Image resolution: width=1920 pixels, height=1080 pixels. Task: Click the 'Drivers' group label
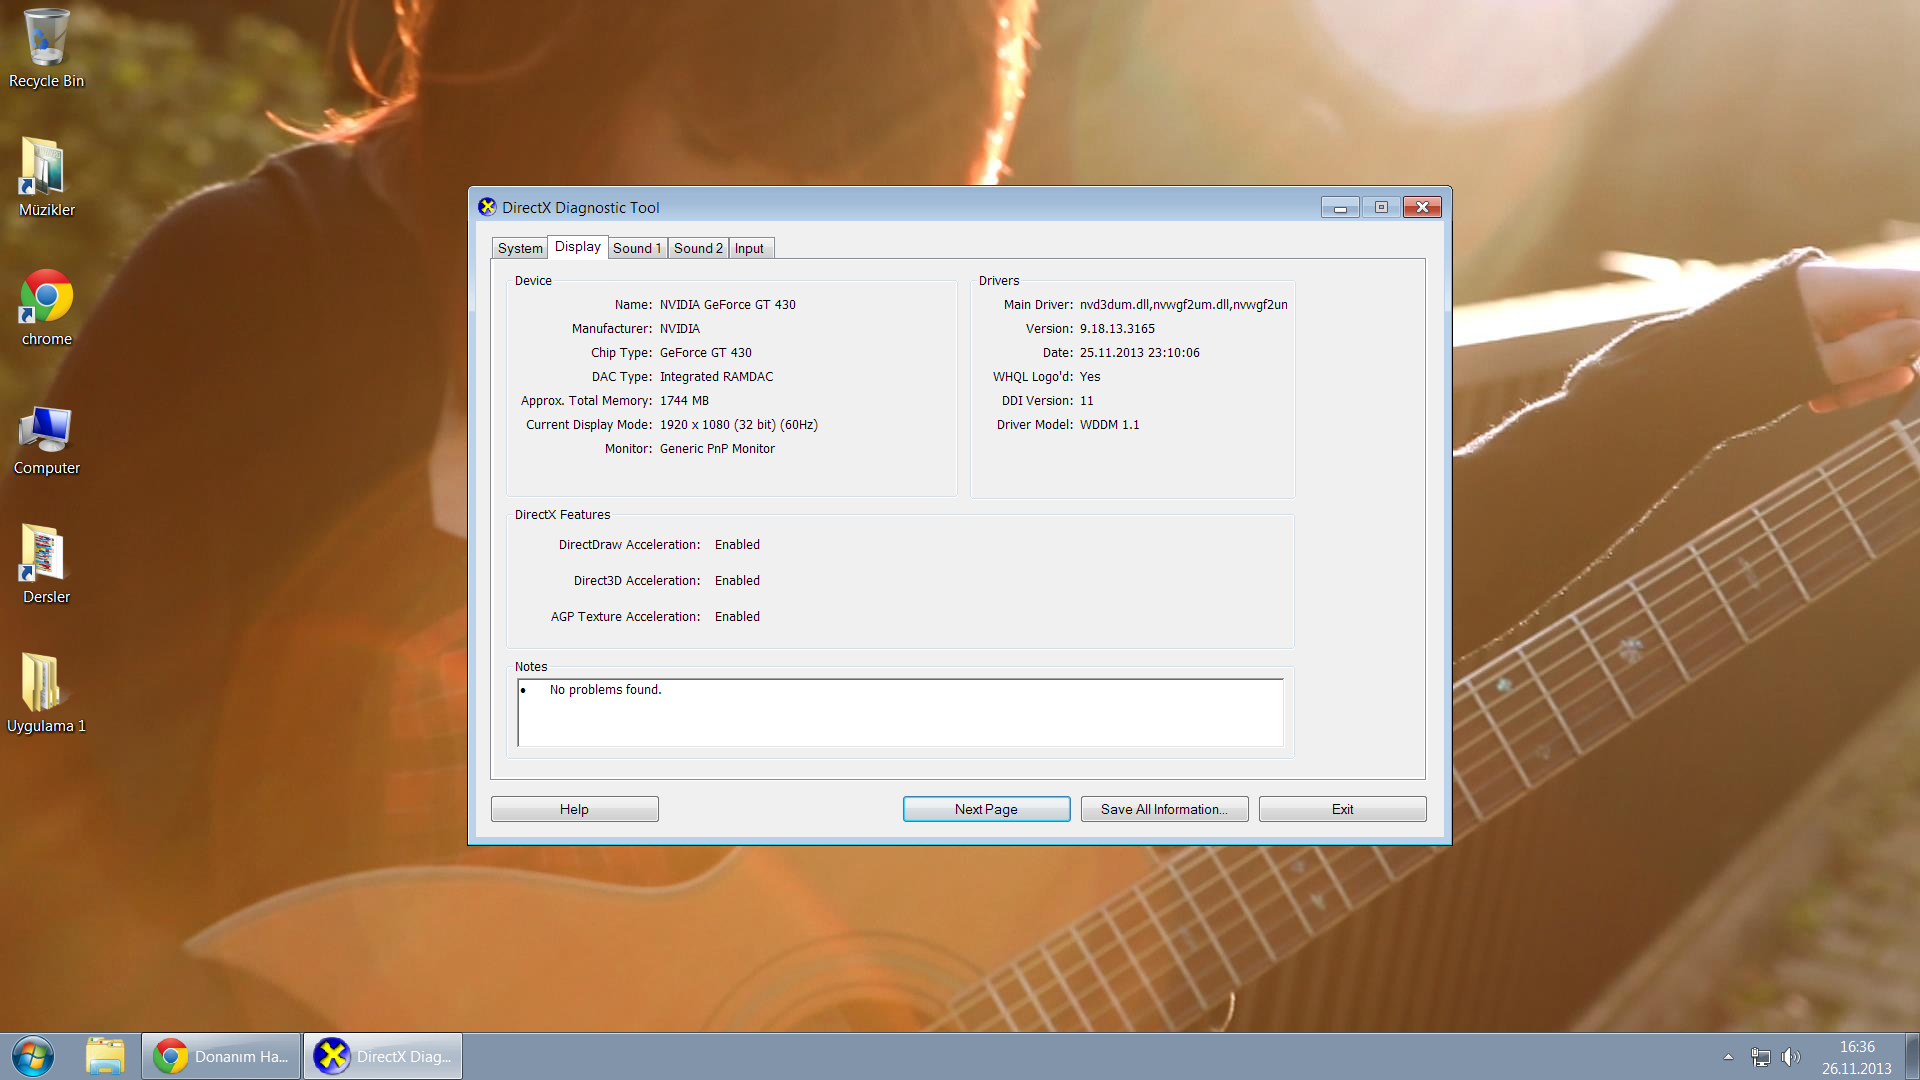999,281
